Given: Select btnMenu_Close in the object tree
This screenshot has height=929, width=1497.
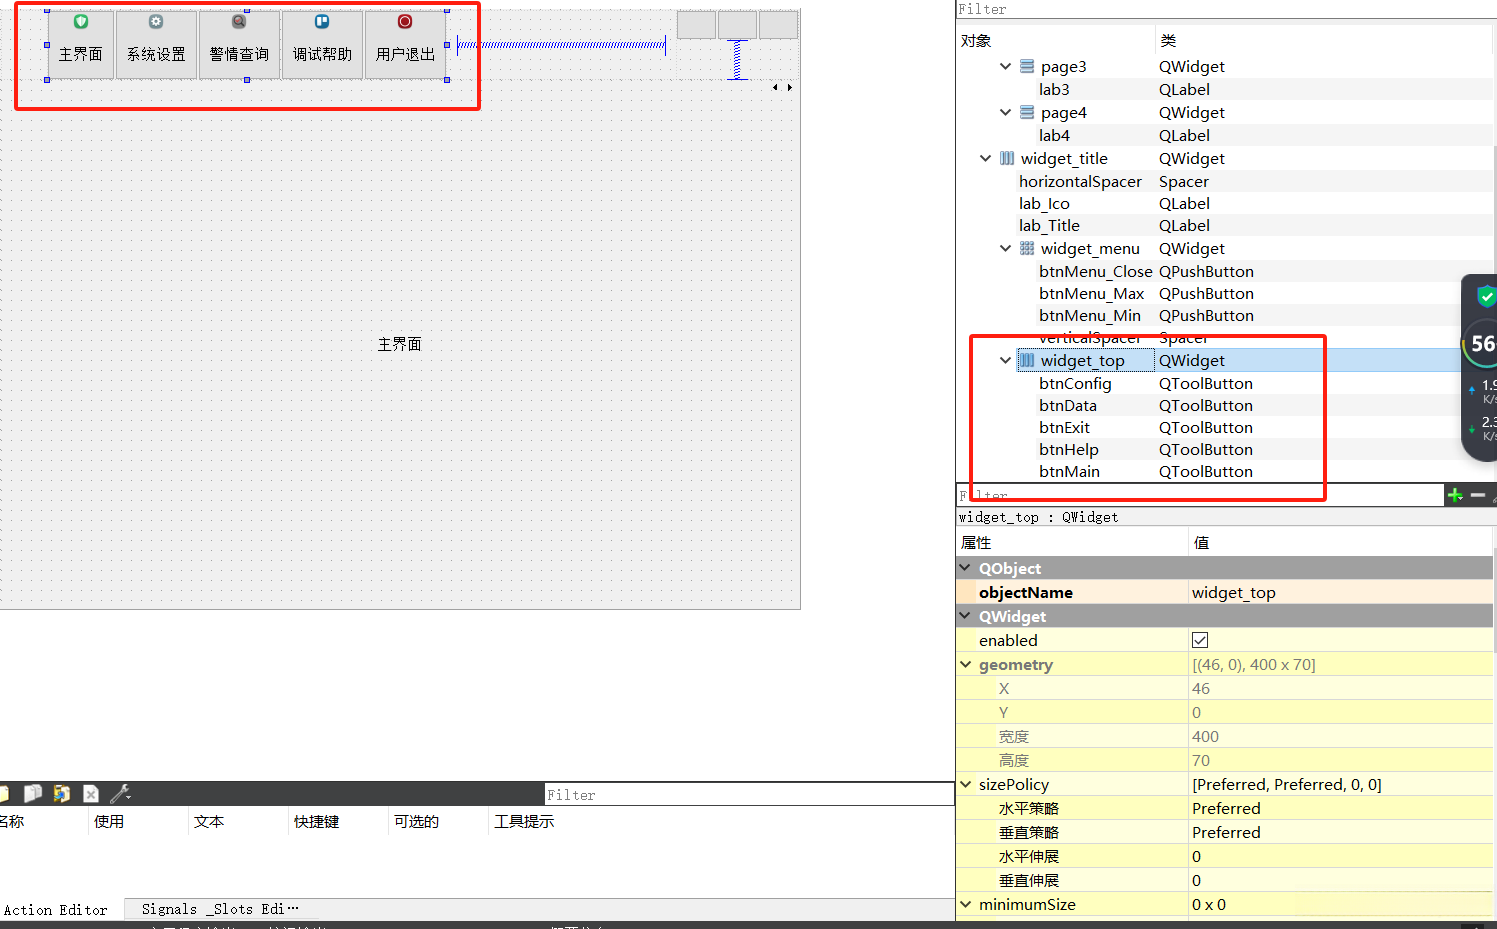Looking at the screenshot, I should coord(1095,272).
